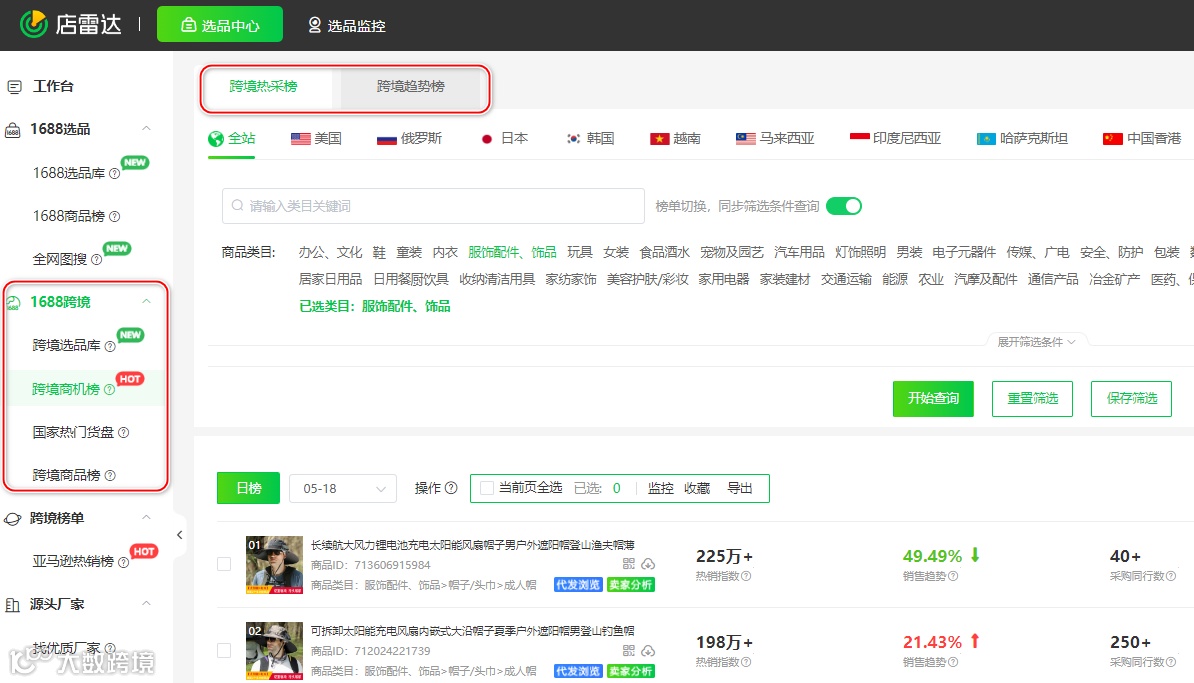
Task: Click the 导出 action link
Action: [739, 488]
